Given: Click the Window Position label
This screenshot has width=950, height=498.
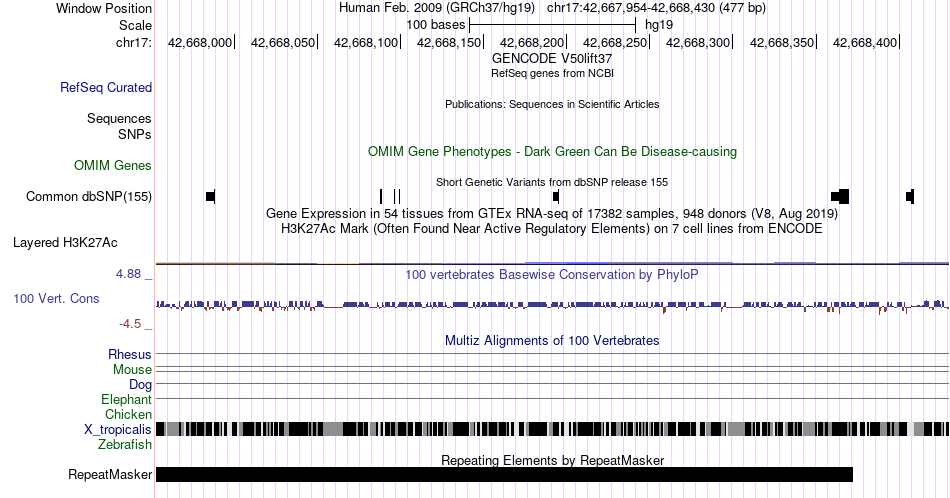Looking at the screenshot, I should pos(104,8).
